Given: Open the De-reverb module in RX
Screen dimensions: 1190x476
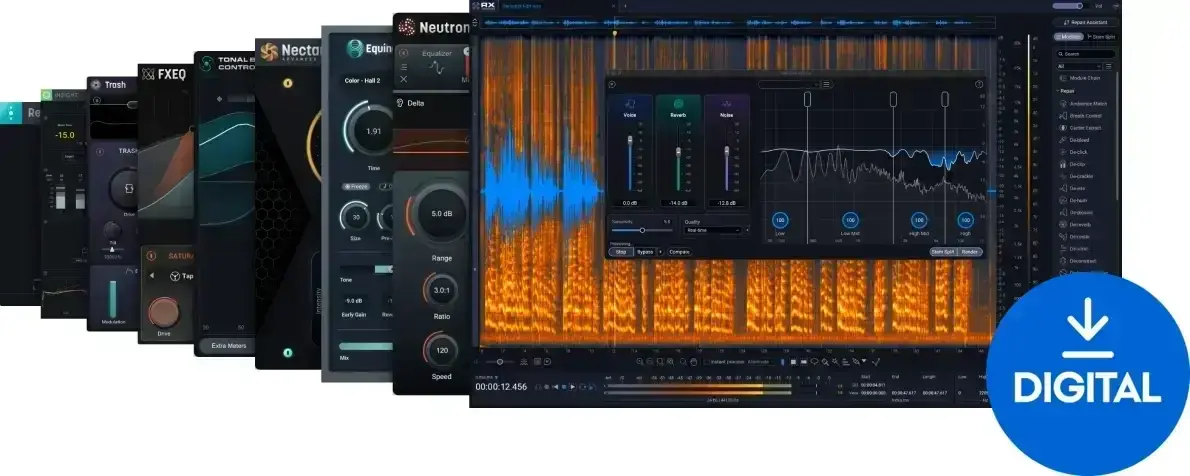Looking at the screenshot, I should pos(1075,225).
